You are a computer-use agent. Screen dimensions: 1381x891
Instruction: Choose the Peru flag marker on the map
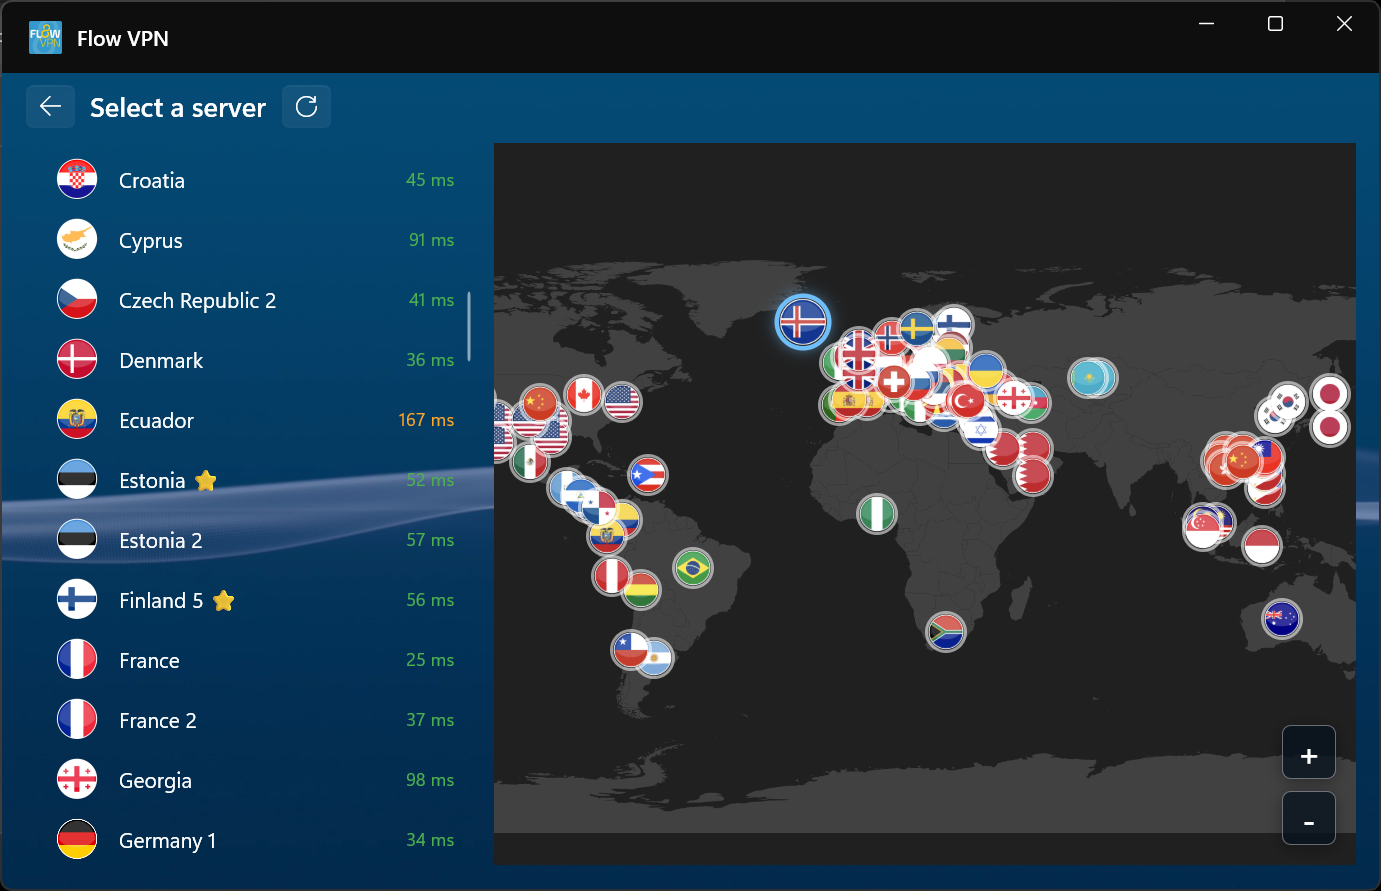(x=610, y=576)
